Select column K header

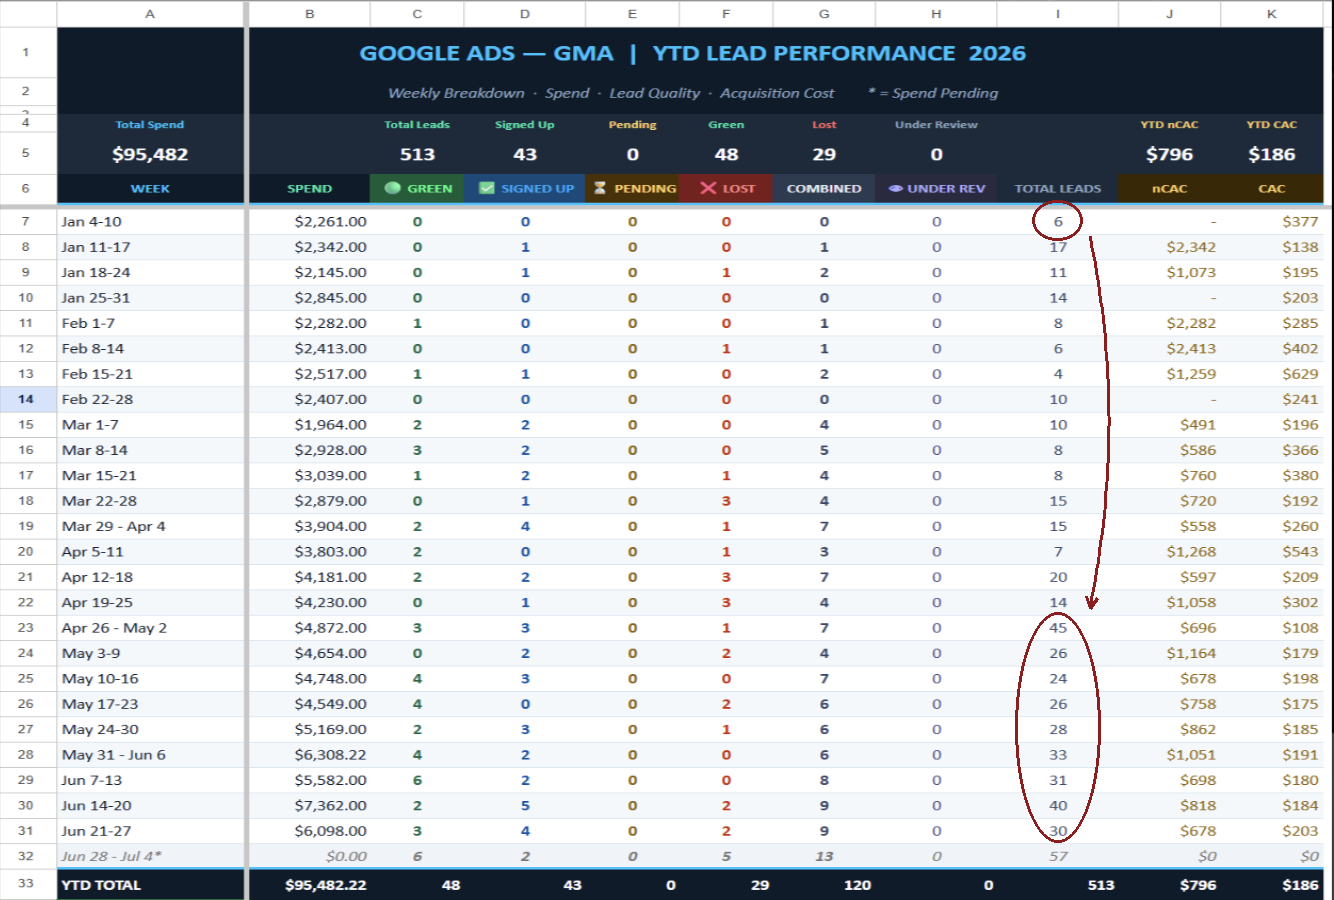tap(1272, 14)
